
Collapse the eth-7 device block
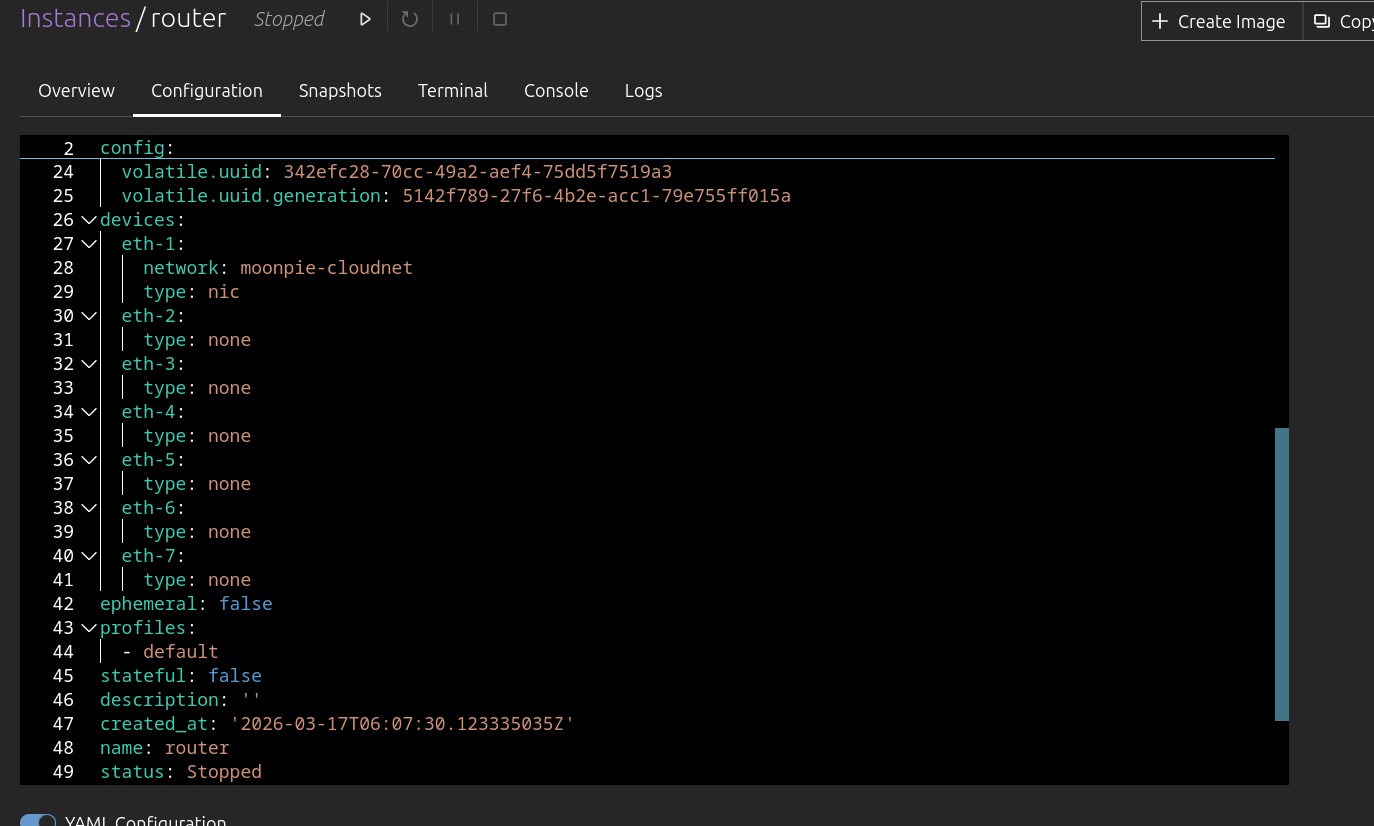point(89,556)
